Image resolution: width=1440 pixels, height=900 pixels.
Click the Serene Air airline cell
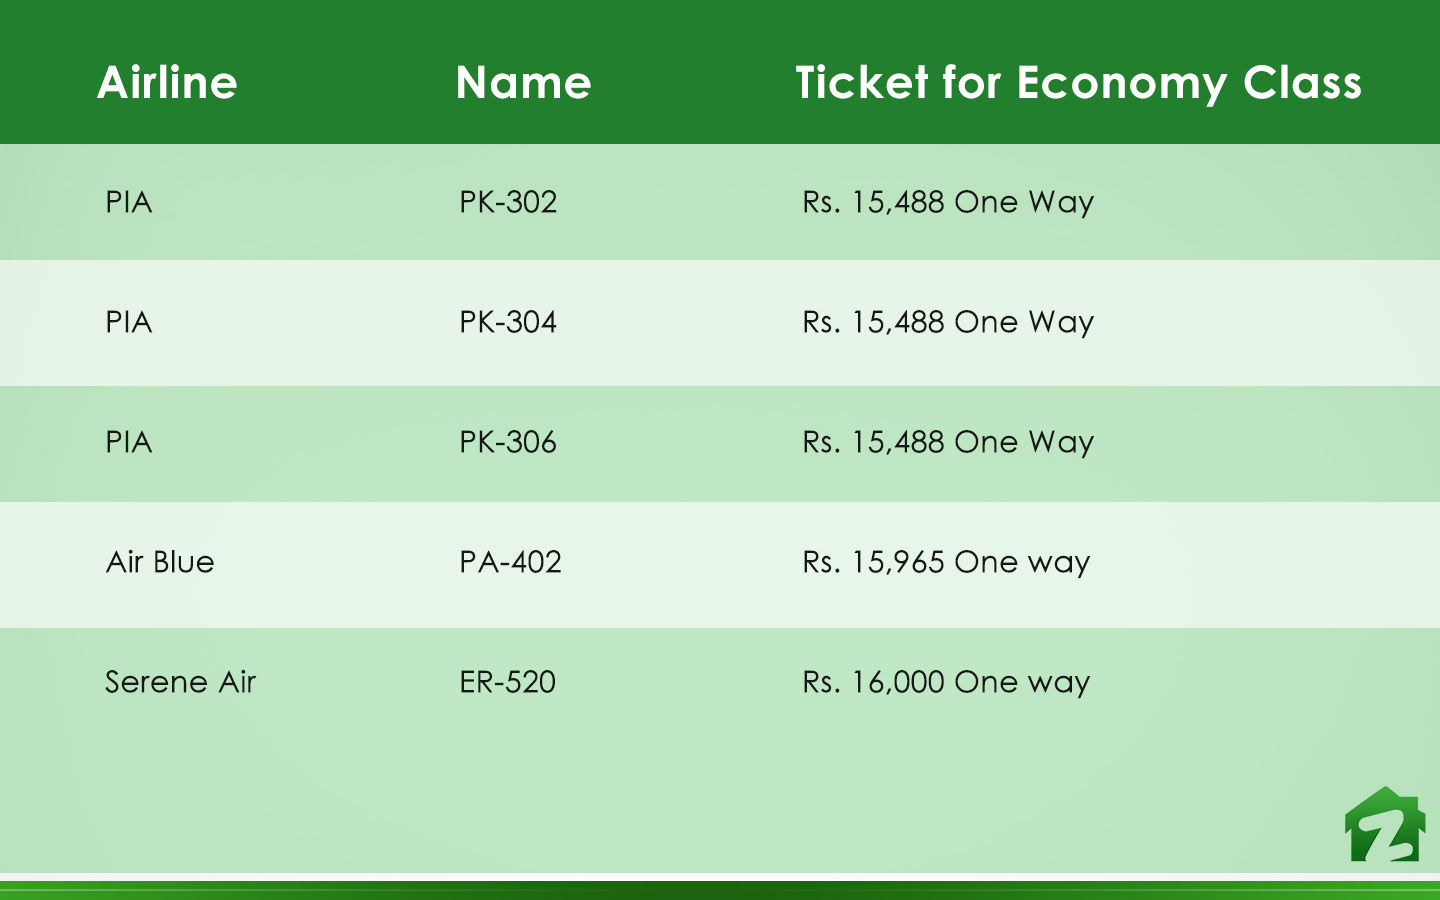181,682
